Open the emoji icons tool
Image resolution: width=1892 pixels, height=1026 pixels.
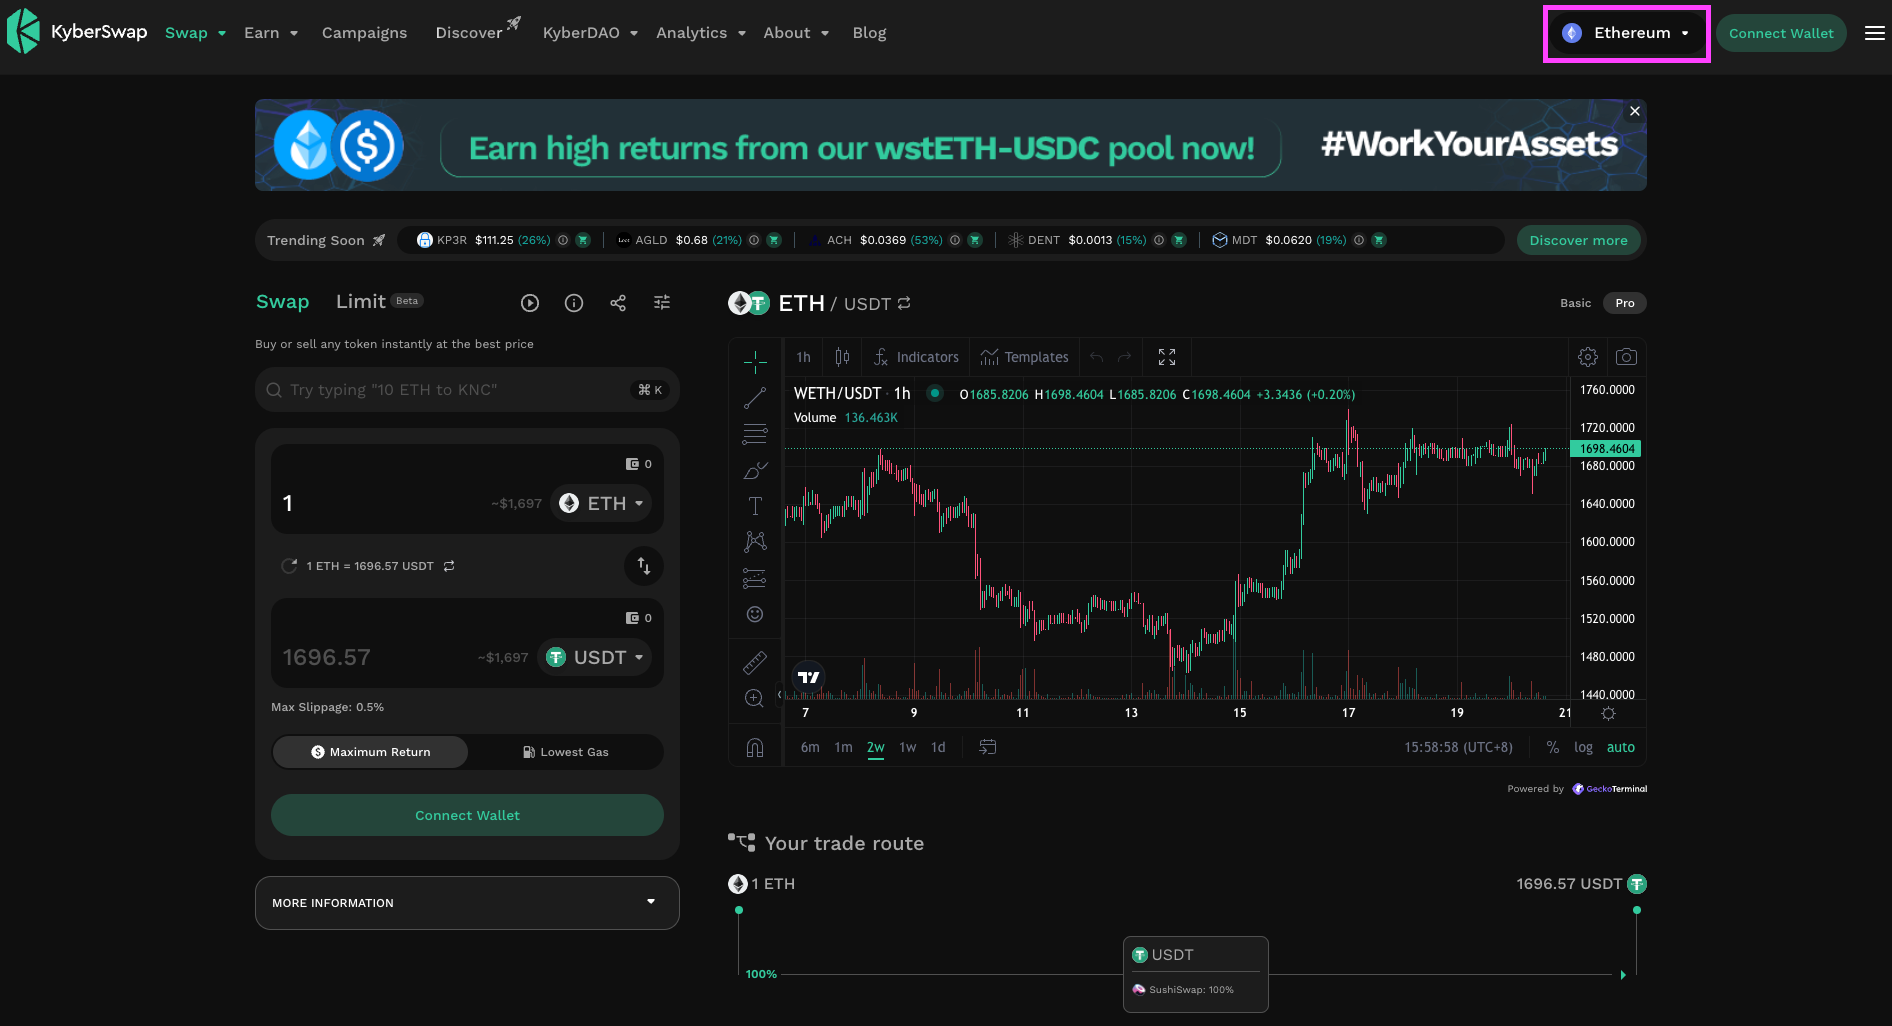click(x=755, y=614)
